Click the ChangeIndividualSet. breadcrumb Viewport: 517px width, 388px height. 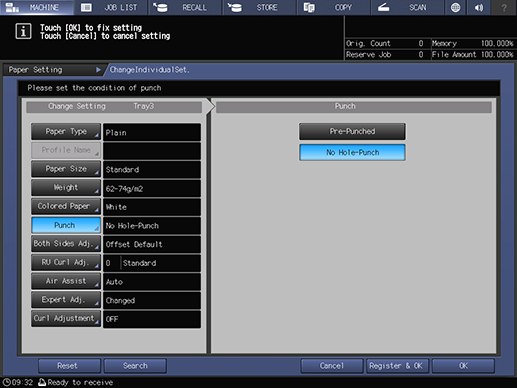tap(149, 70)
